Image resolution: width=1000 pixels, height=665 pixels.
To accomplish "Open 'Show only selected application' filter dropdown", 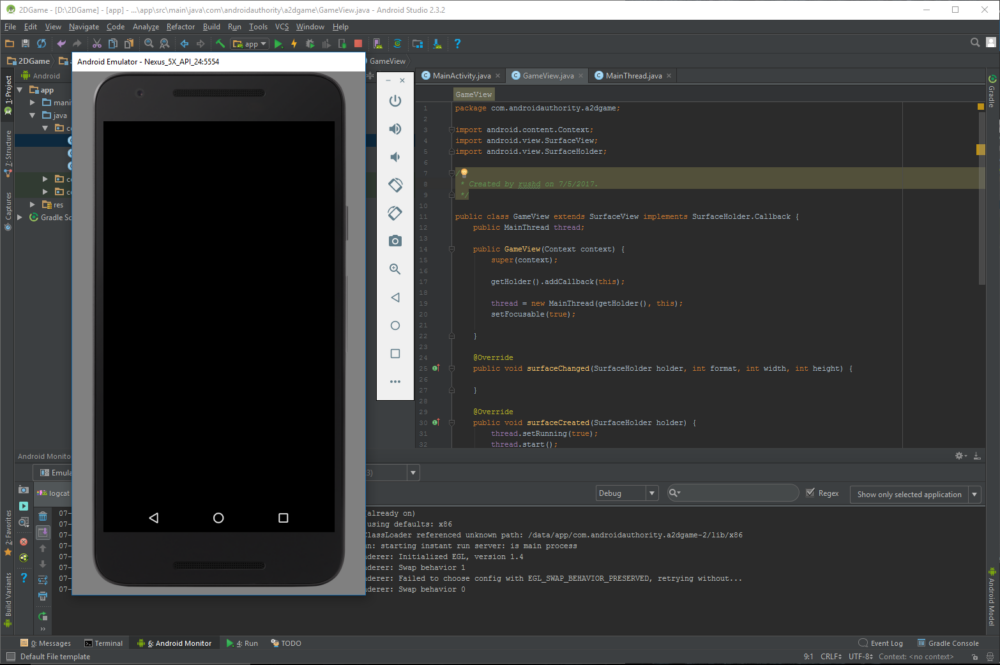I will point(914,494).
